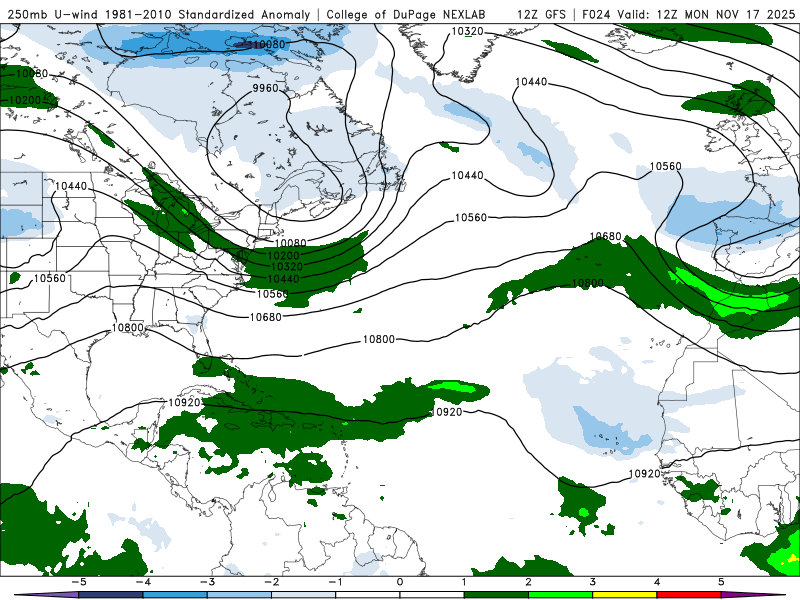Click the '1' legend tick label
This screenshot has width=800, height=600.
coord(464,582)
